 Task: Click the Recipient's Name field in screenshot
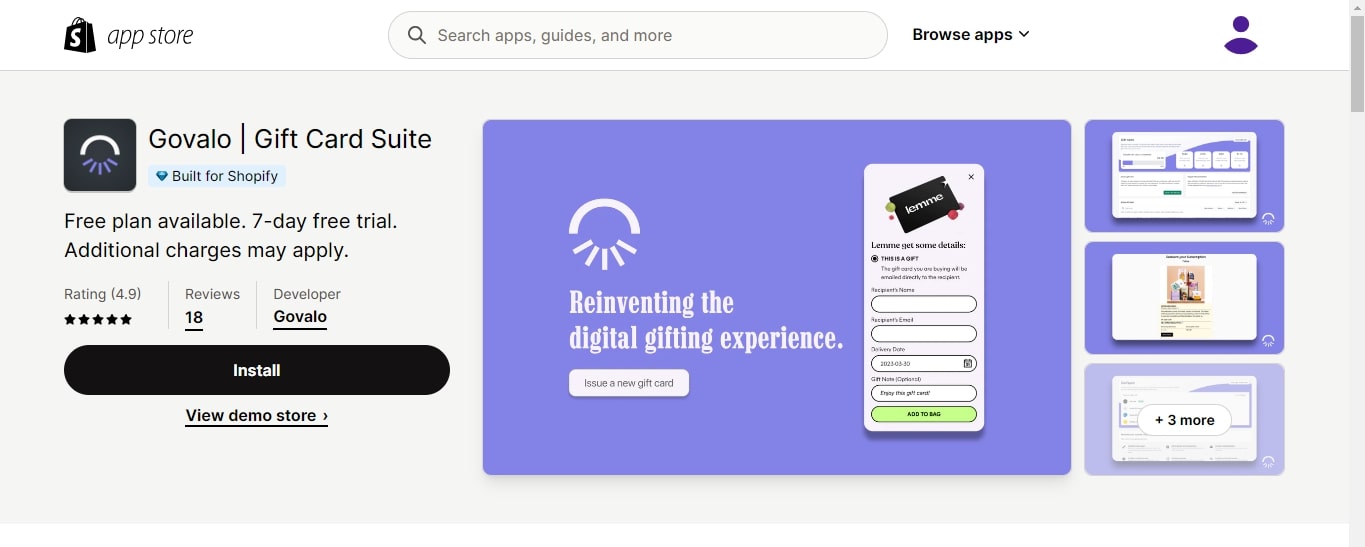(x=924, y=304)
